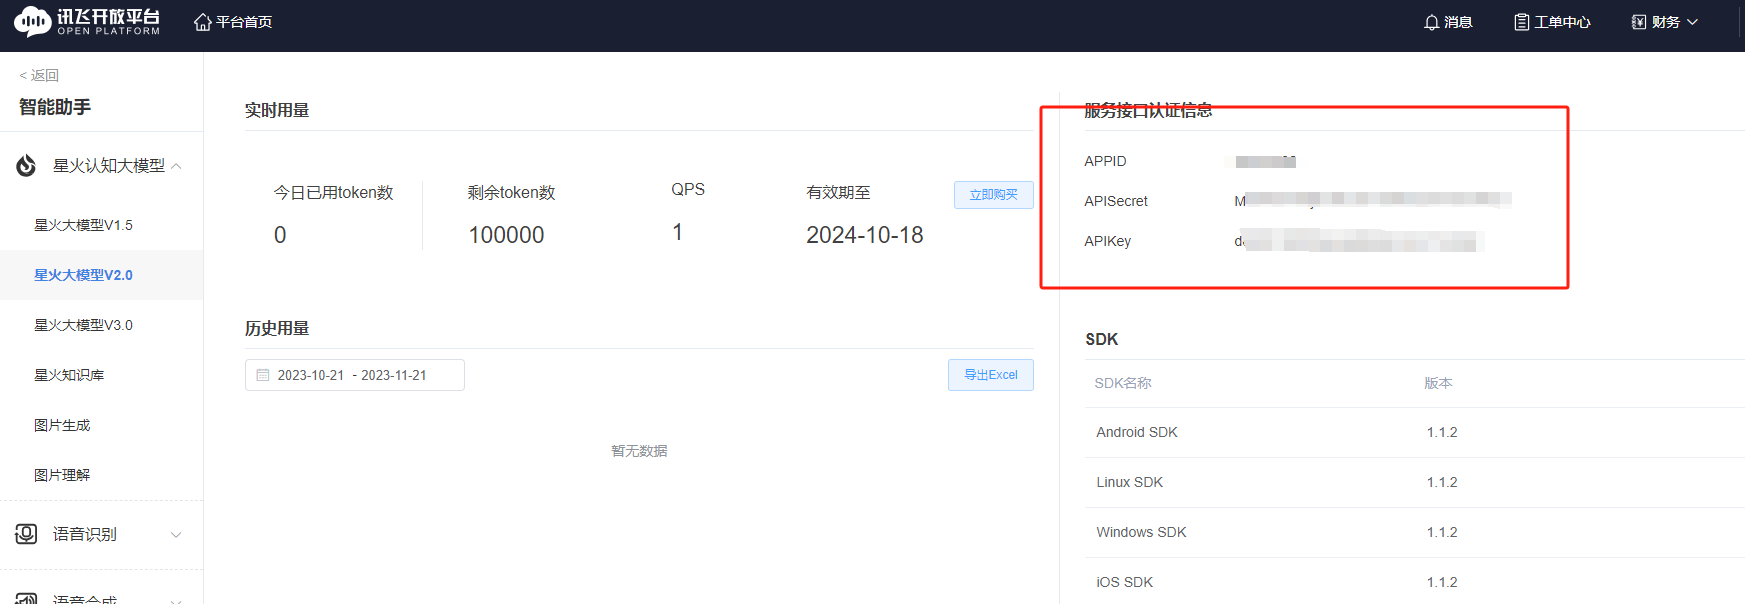This screenshot has height=604, width=1745.
Task: Click the 导出Excel button
Action: coord(990,375)
